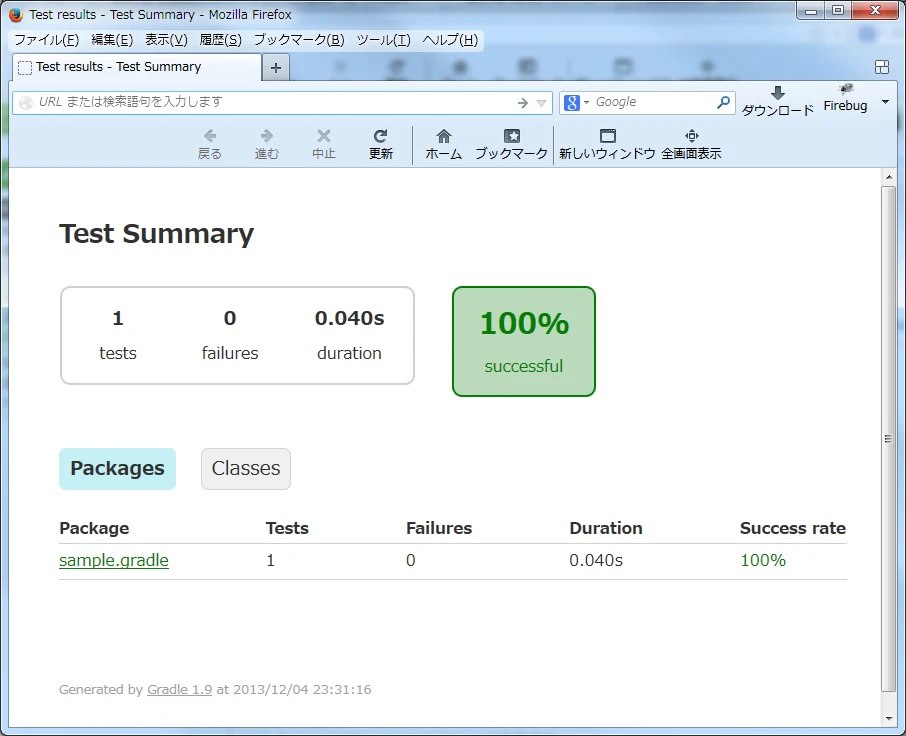Screen dimensions: 906x736
Task: Switch to the Classes tab
Action: pos(246,469)
